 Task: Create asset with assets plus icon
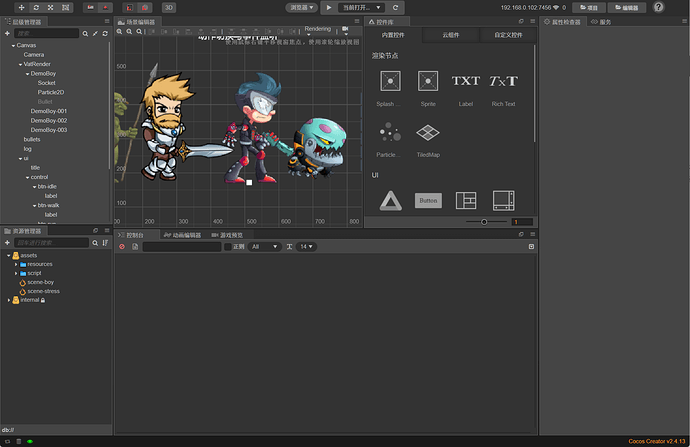[x=7, y=243]
